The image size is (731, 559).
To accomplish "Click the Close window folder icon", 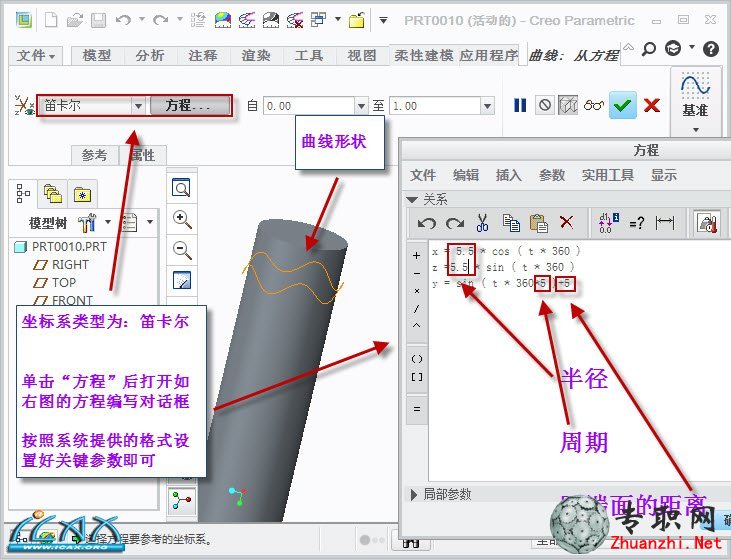I will 357,20.
